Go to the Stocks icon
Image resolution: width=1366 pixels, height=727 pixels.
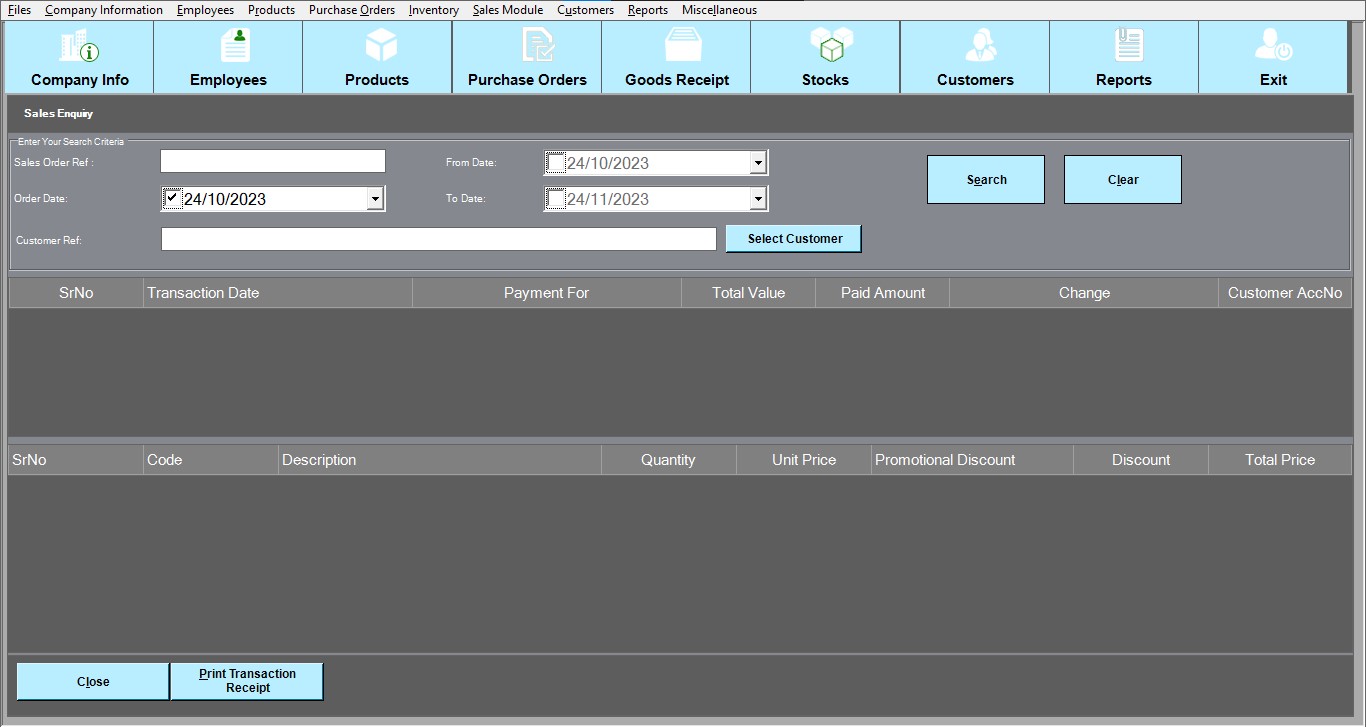[825, 47]
